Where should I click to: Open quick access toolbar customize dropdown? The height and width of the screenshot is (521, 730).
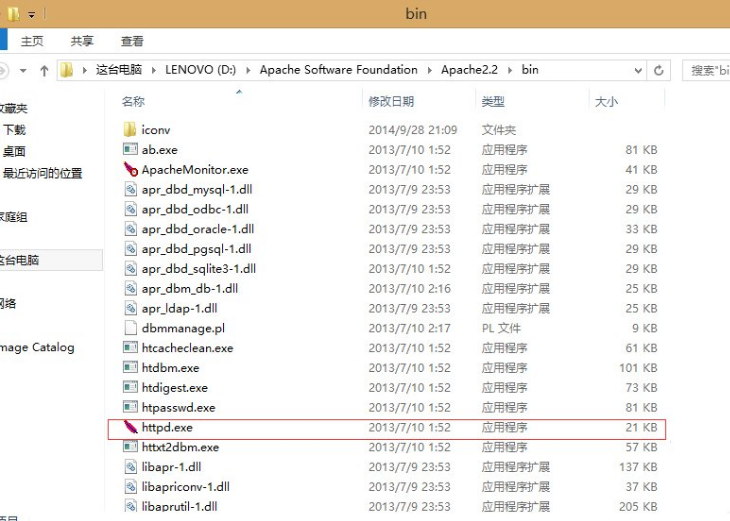pos(32,15)
